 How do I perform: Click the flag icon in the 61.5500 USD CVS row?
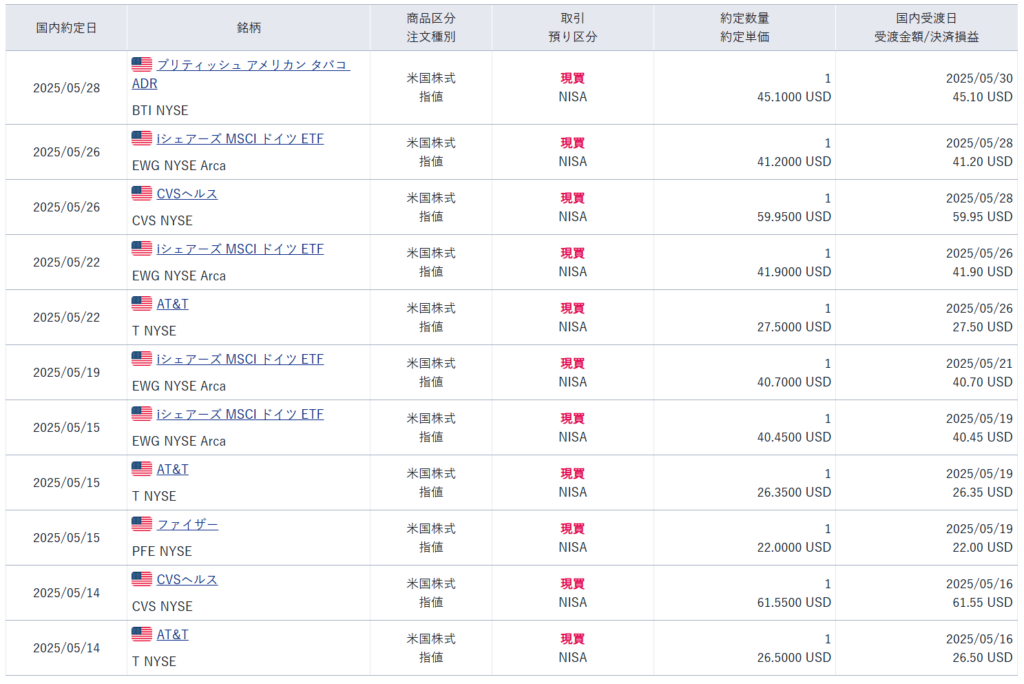click(142, 580)
